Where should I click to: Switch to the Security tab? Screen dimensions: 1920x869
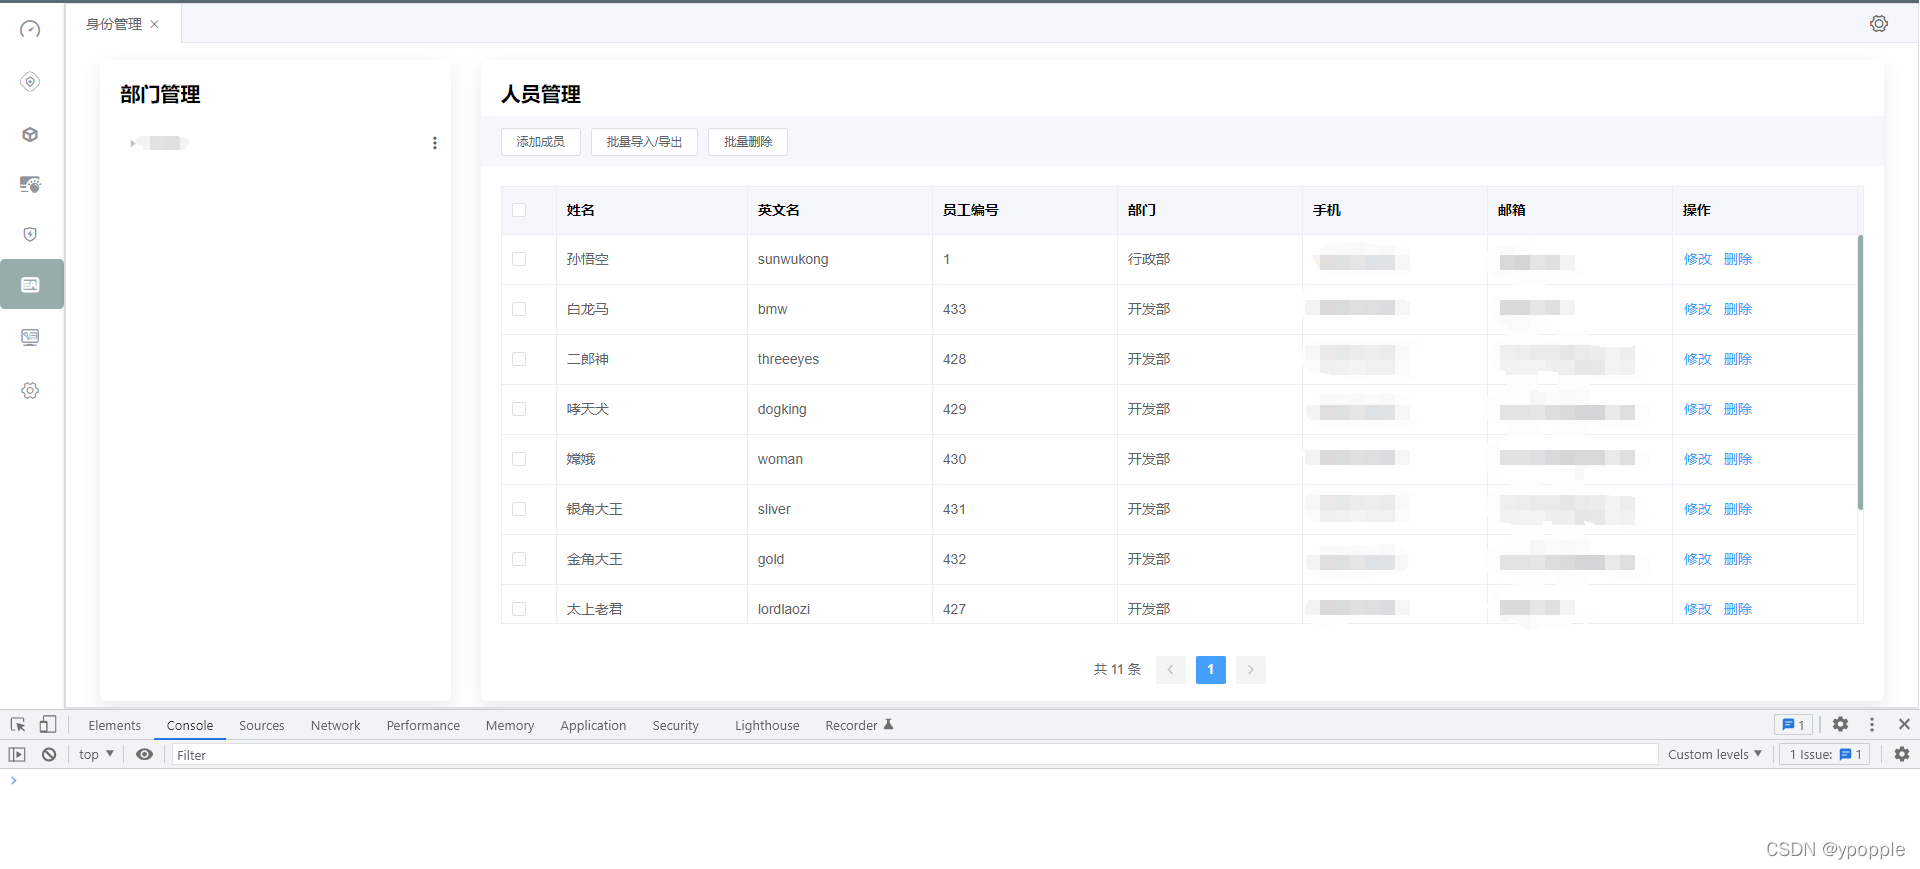tap(676, 726)
